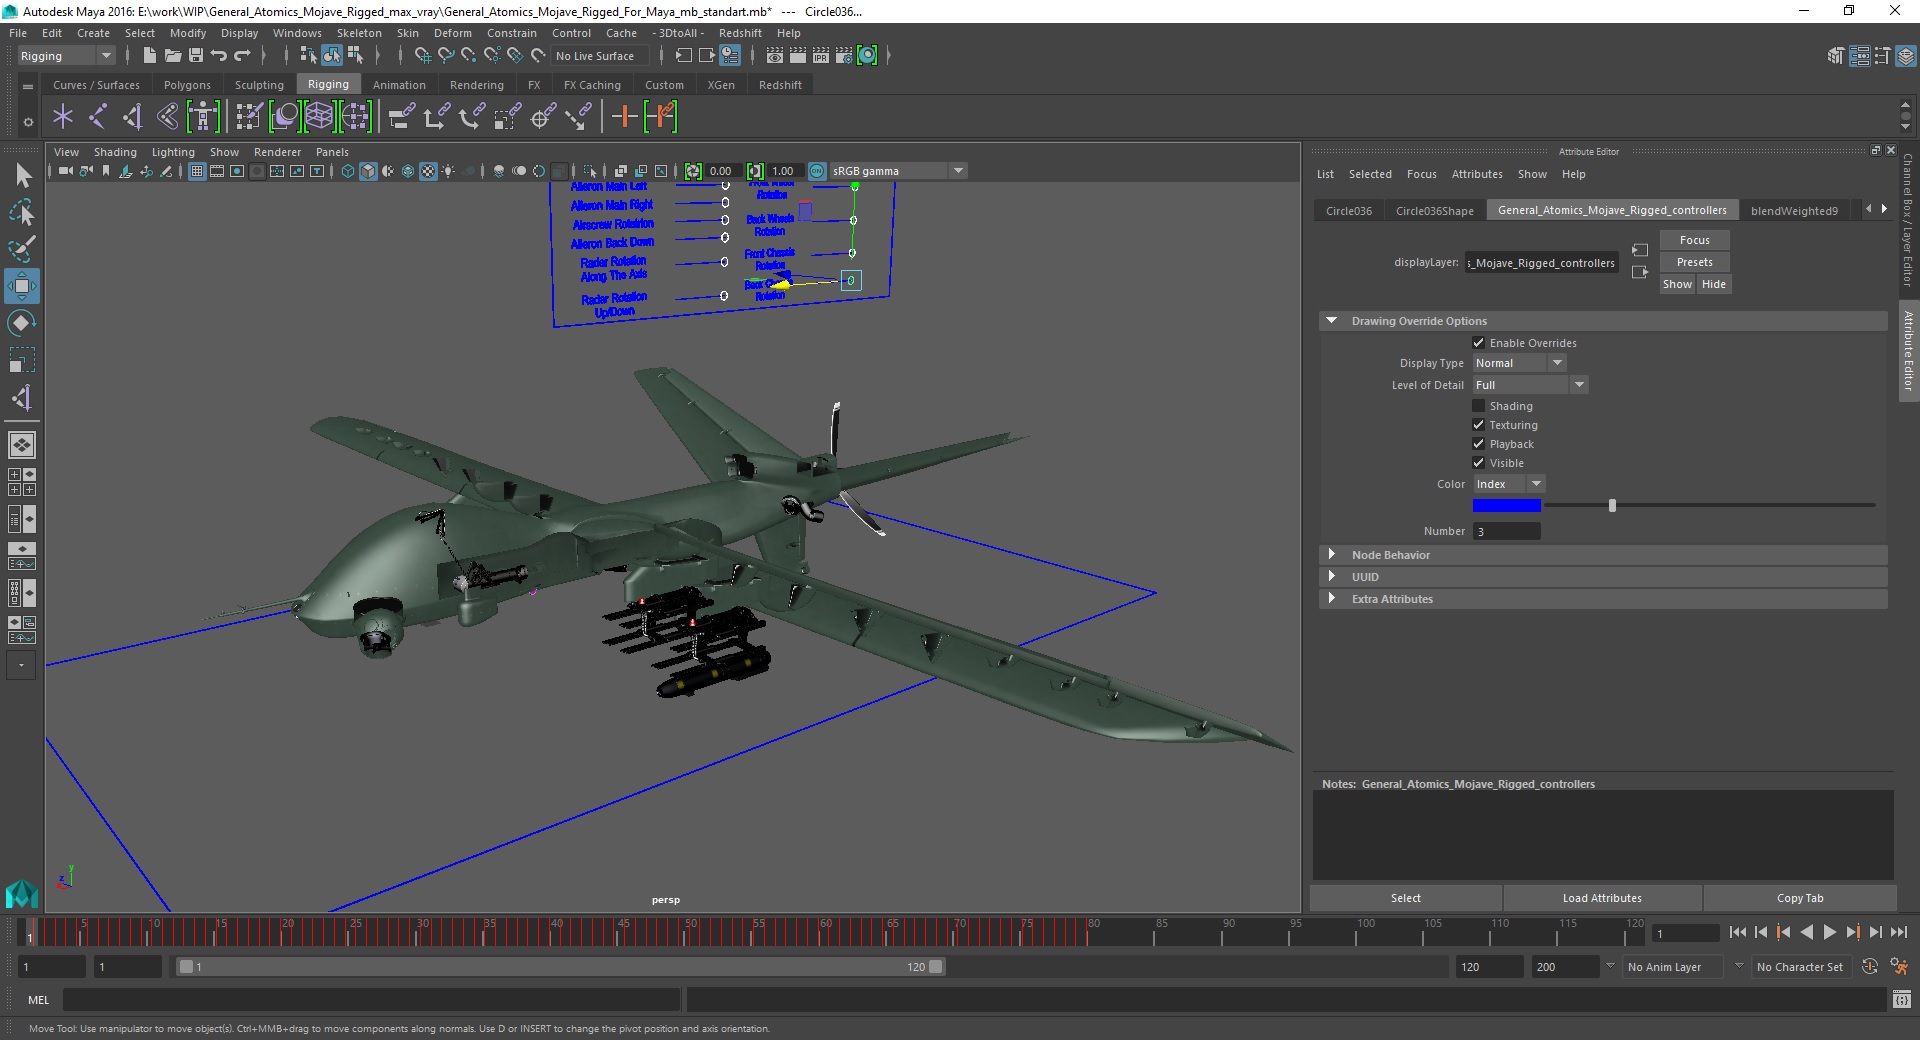Click the Copy Tab button
This screenshot has width=1920, height=1040.
(1800, 898)
